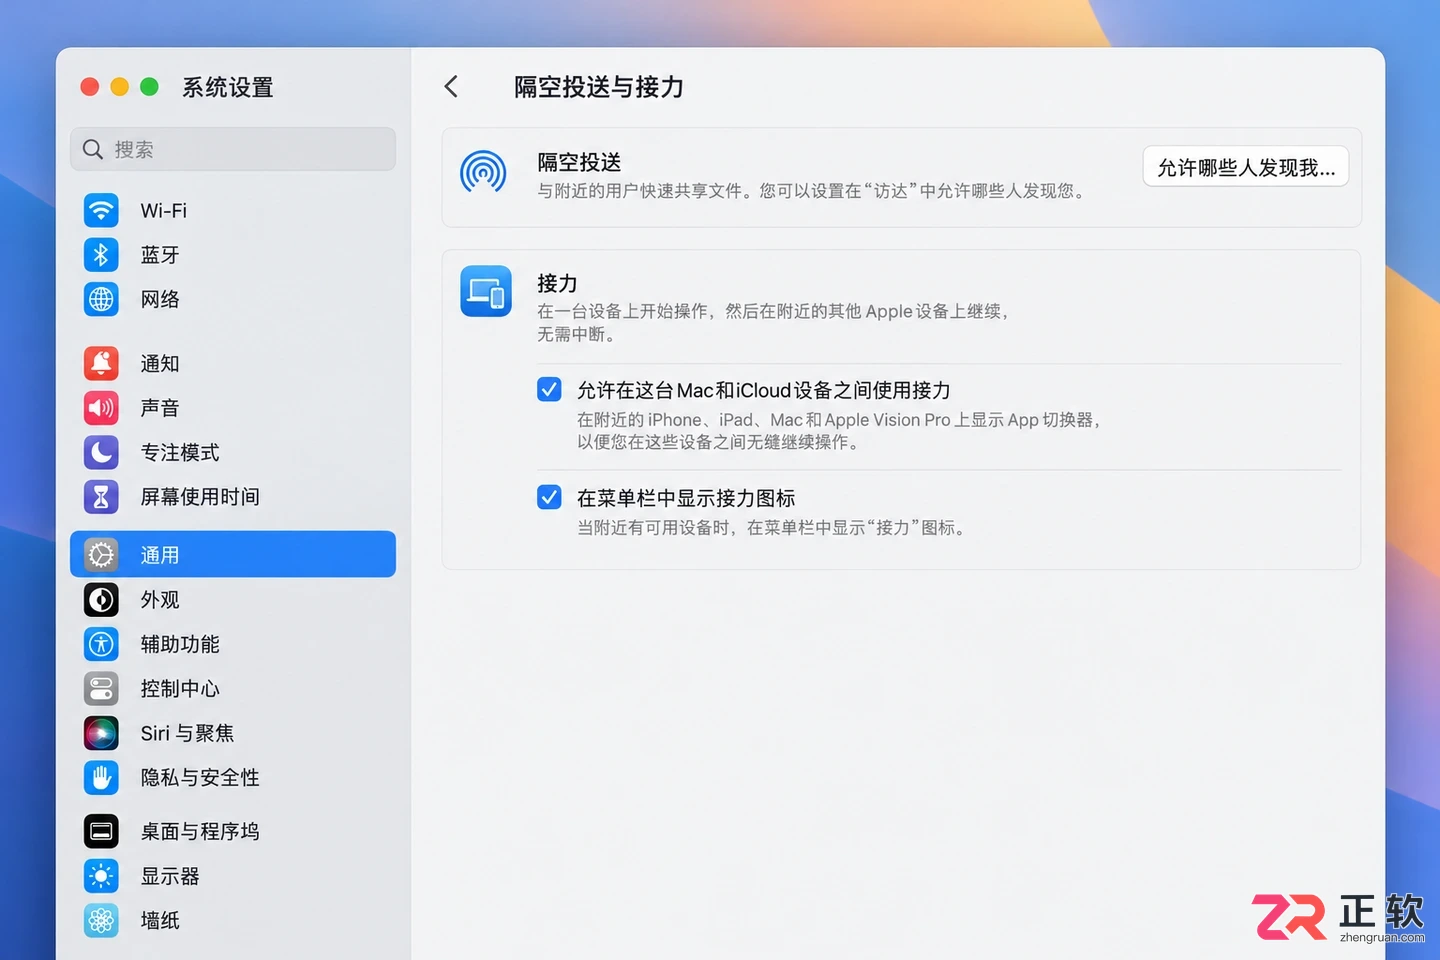This screenshot has width=1440, height=960.
Task: Click the 控制中心 switches icon
Action: click(101, 688)
